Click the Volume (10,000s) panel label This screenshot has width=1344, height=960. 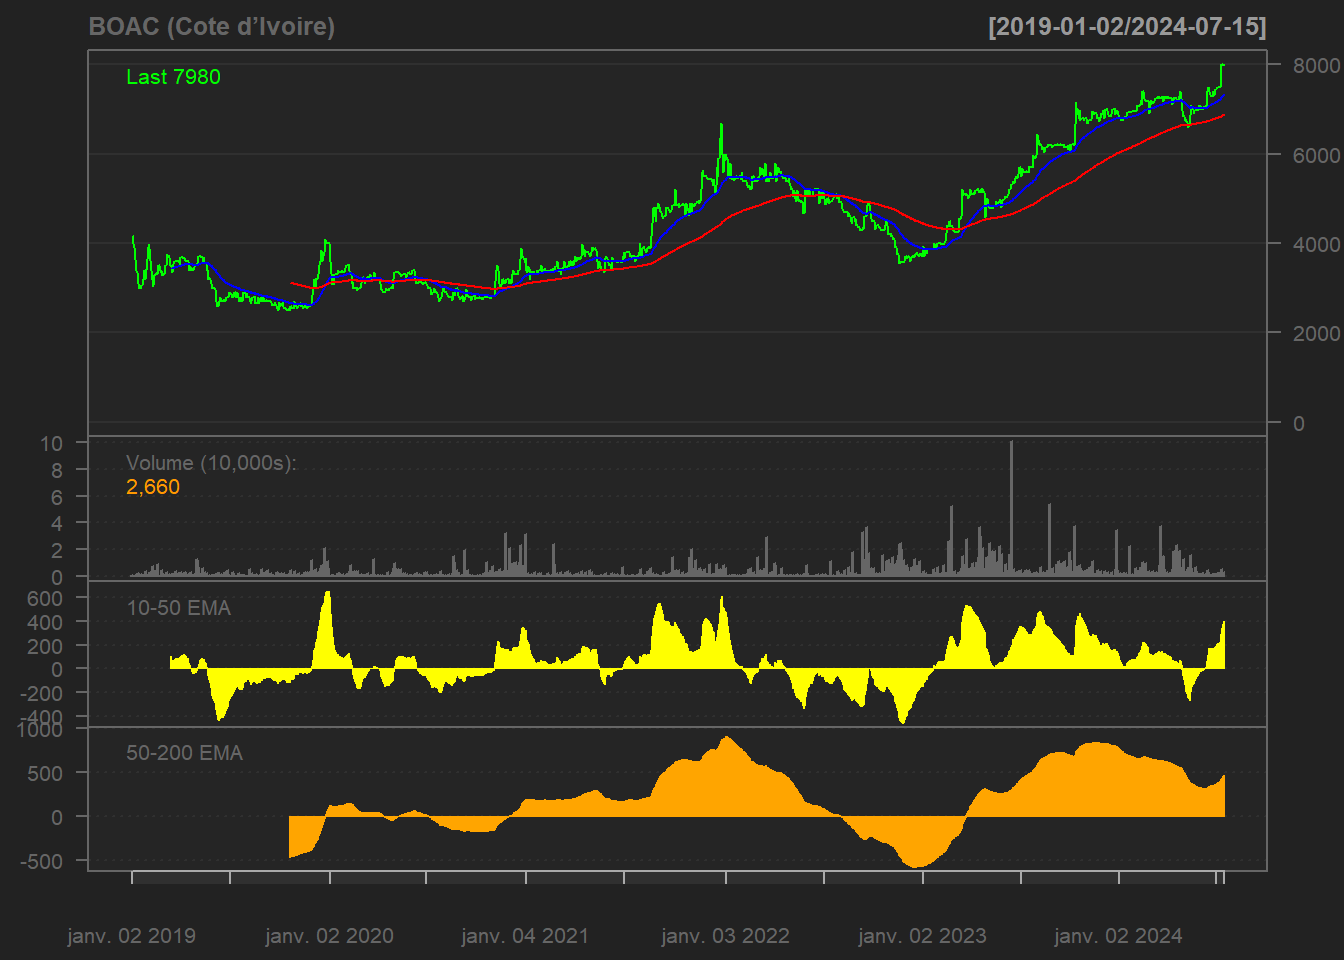pyautogui.click(x=211, y=463)
